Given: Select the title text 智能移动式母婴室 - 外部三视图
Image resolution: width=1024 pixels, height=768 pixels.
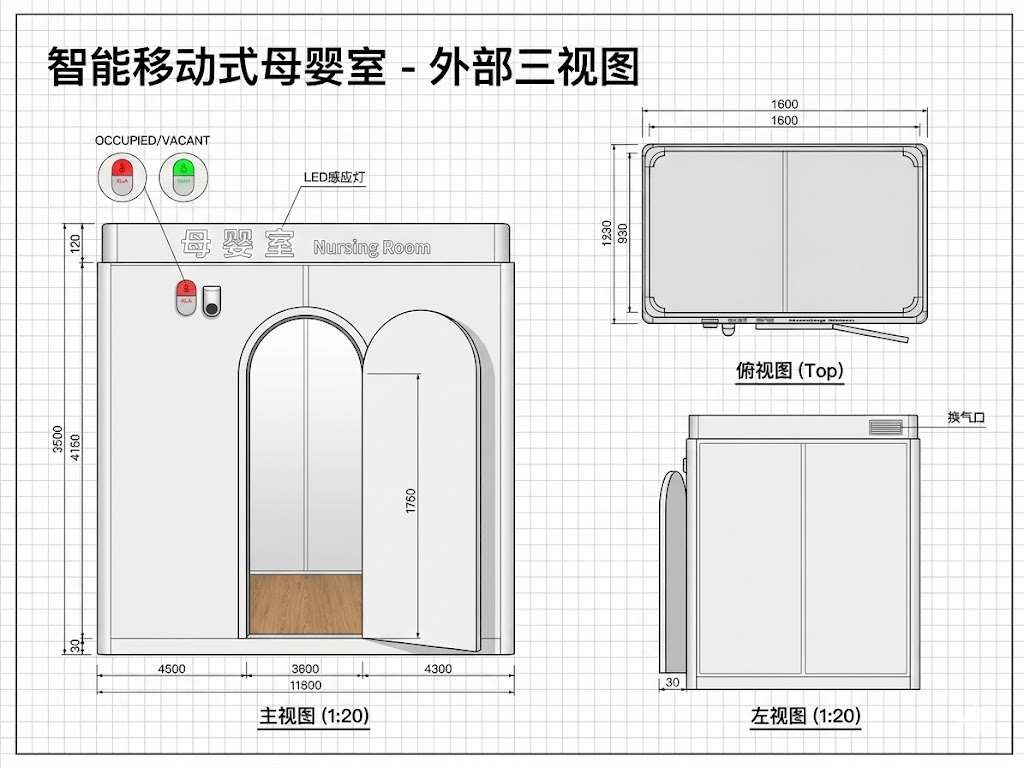Looking at the screenshot, I should click(x=343, y=67).
